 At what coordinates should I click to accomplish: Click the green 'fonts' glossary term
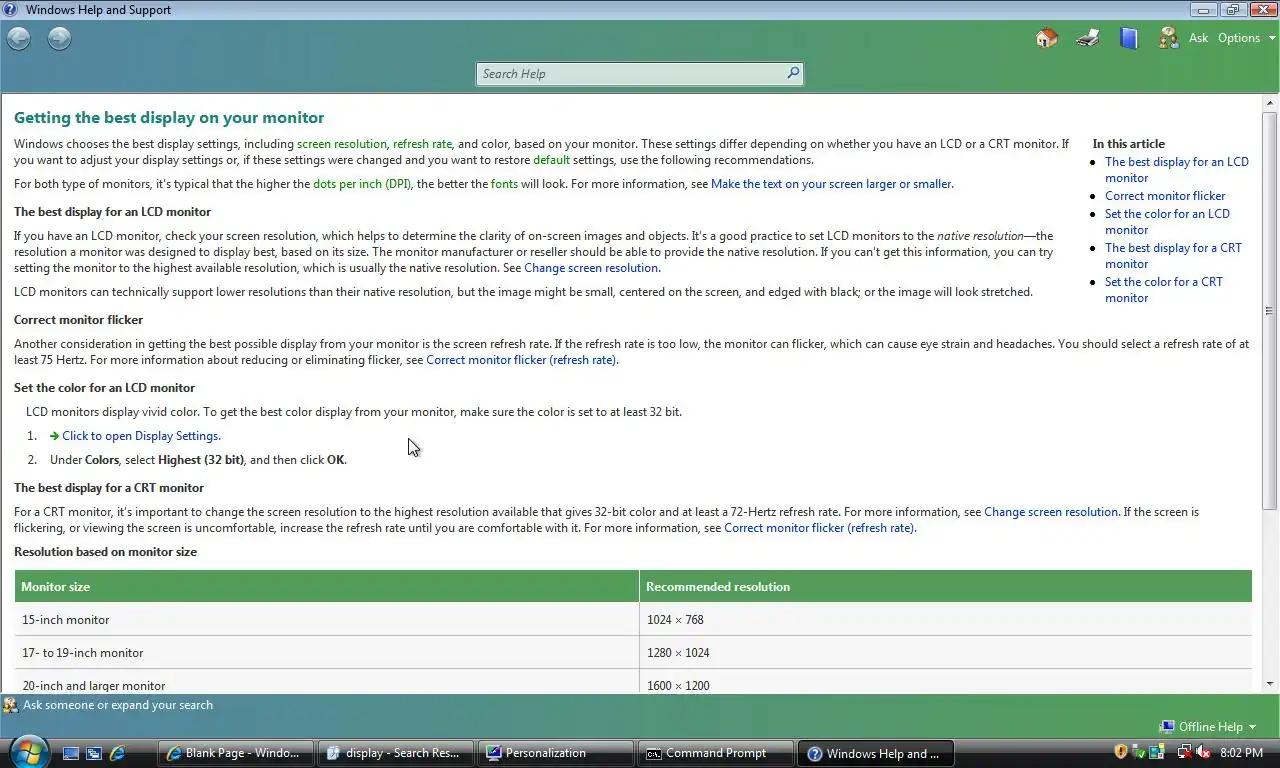click(504, 184)
